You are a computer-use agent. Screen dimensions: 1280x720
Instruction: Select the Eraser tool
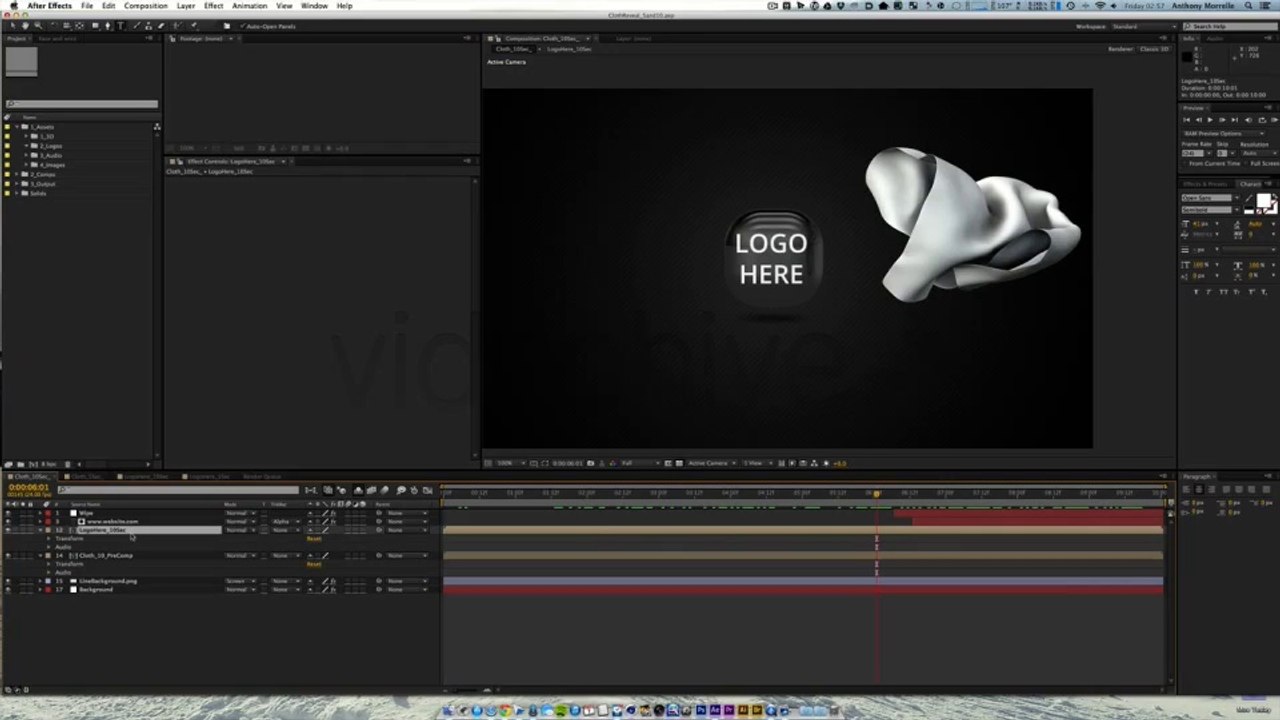(161, 25)
